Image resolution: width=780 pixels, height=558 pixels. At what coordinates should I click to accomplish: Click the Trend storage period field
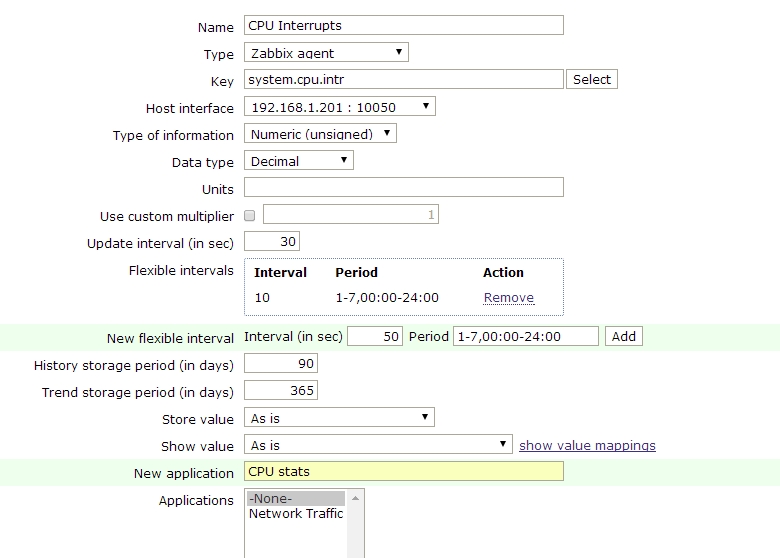281,390
